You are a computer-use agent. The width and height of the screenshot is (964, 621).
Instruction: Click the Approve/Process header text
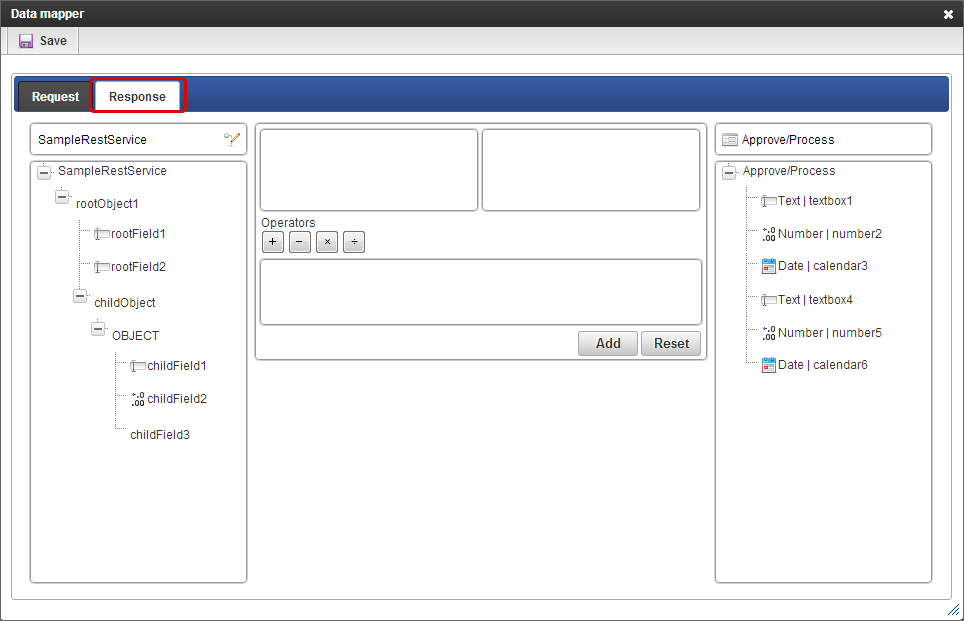point(788,140)
